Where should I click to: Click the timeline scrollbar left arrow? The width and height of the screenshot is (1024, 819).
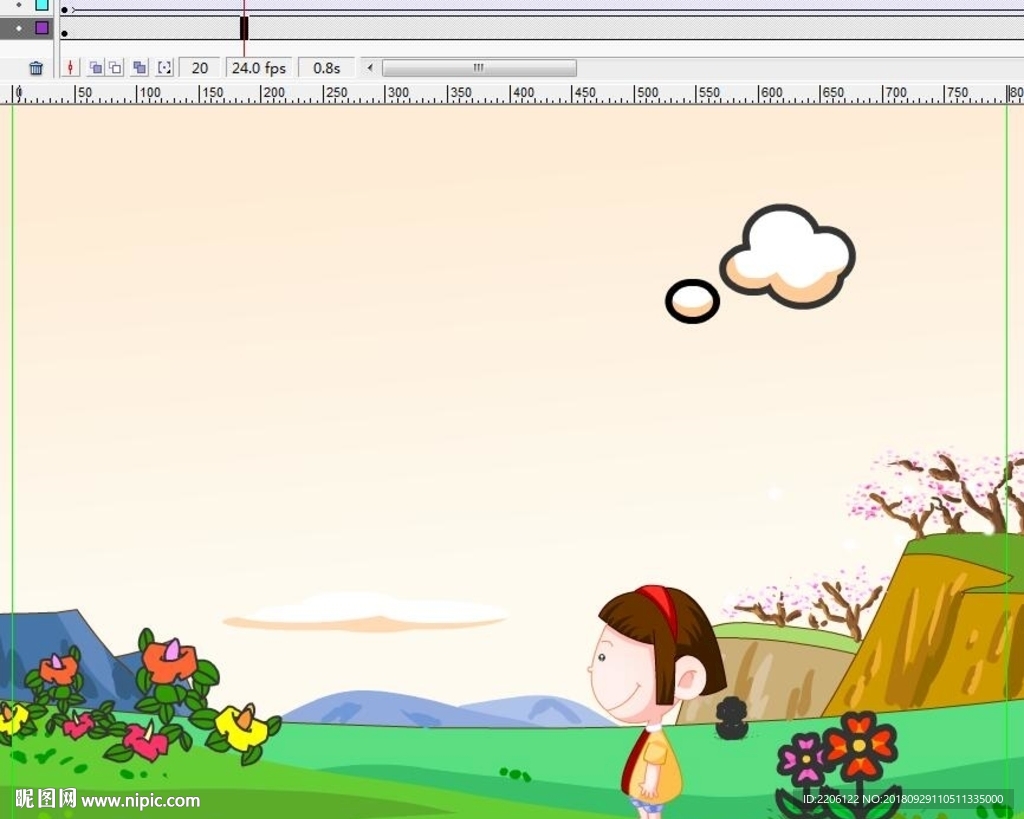coord(370,68)
